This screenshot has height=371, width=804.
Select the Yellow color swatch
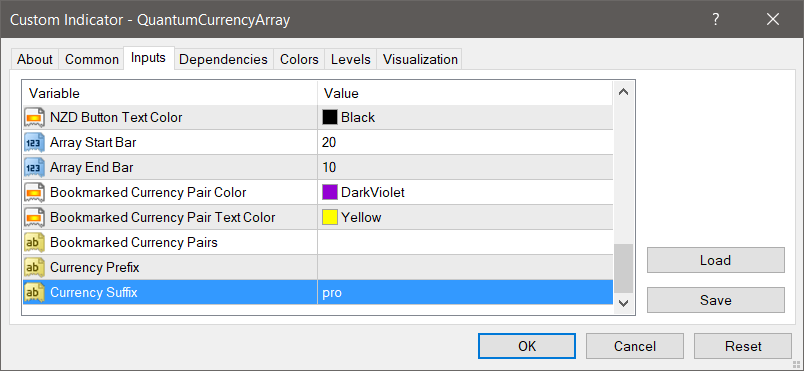click(x=330, y=217)
